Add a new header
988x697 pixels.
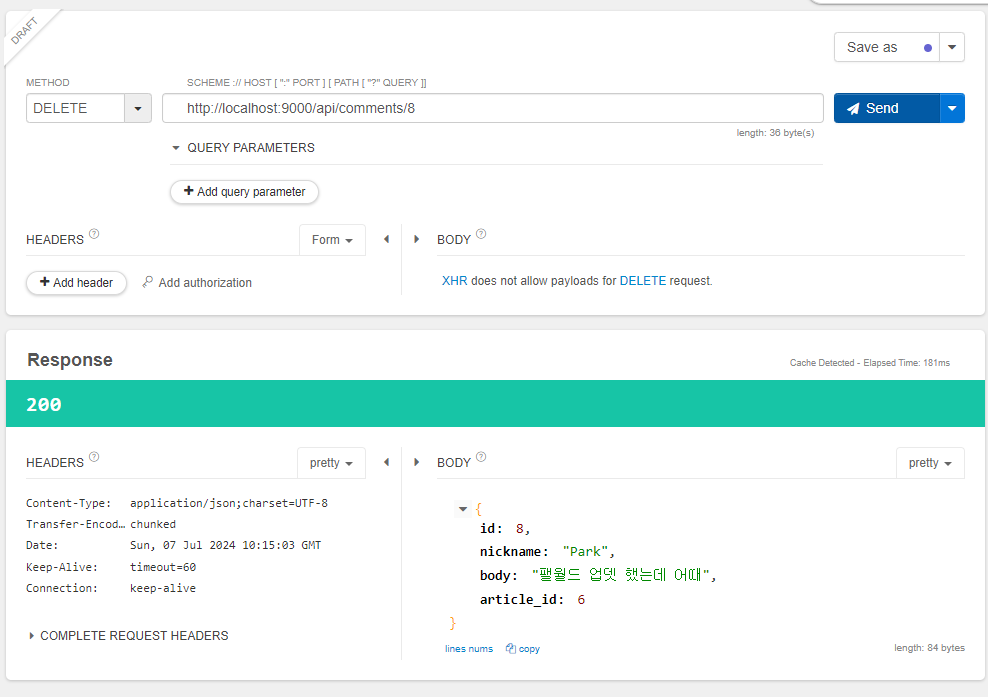(x=76, y=282)
